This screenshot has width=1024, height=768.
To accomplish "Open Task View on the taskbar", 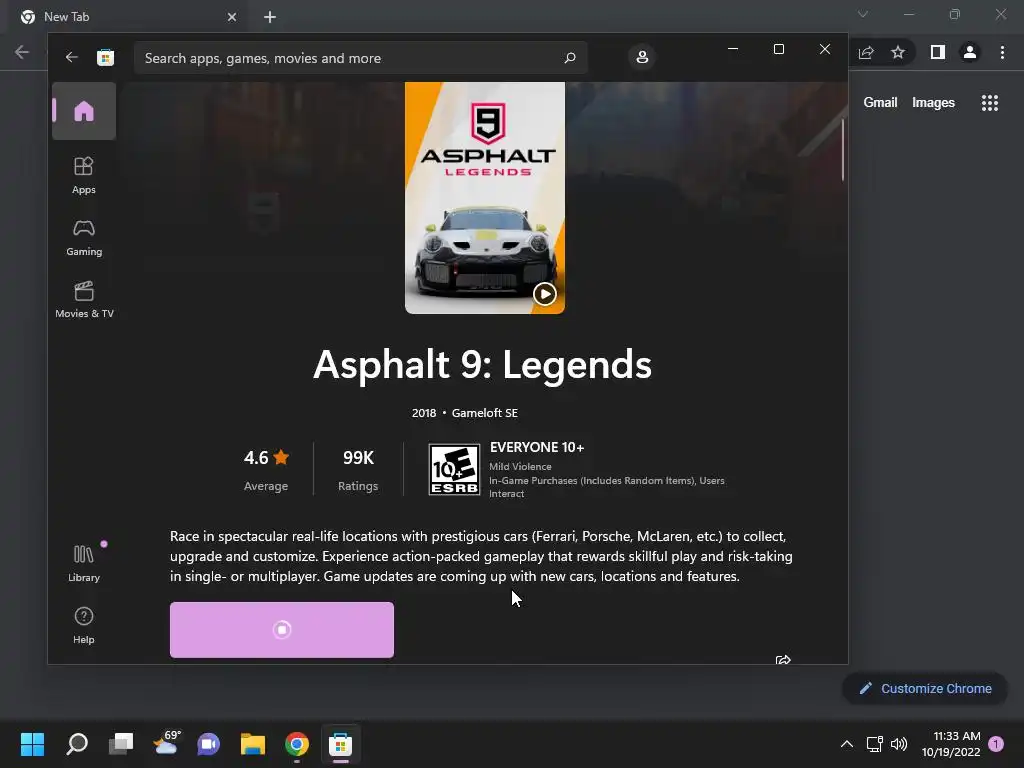I will (x=121, y=744).
